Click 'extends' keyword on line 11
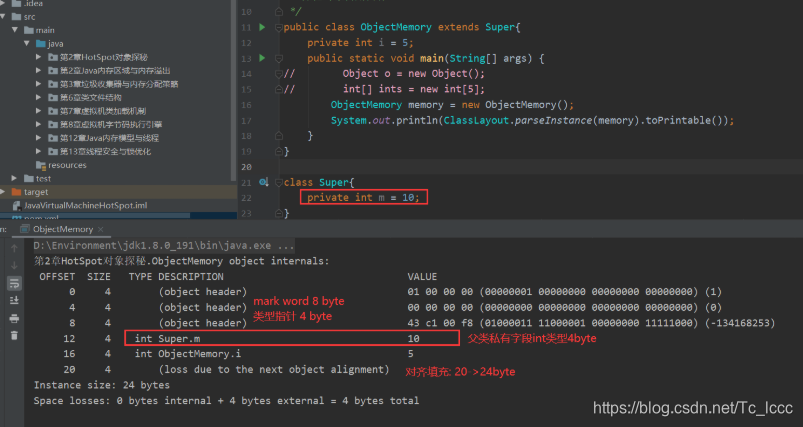This screenshot has height=427, width=803. [458, 27]
